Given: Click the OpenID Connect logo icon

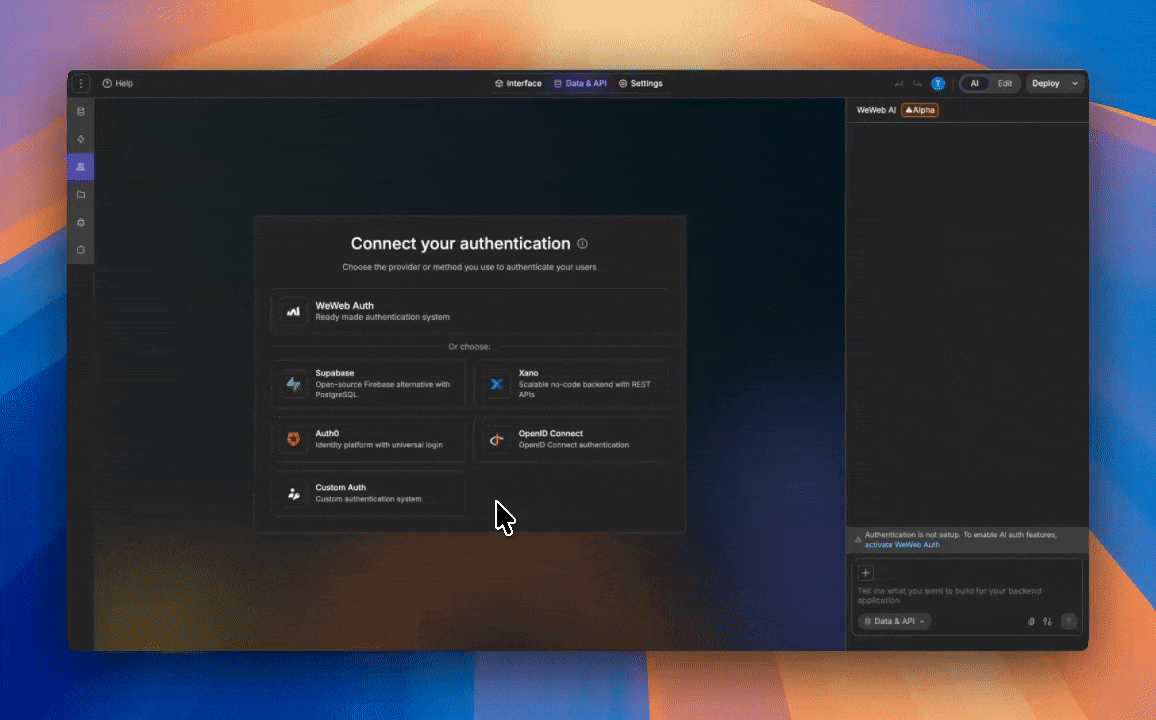Looking at the screenshot, I should [497, 439].
